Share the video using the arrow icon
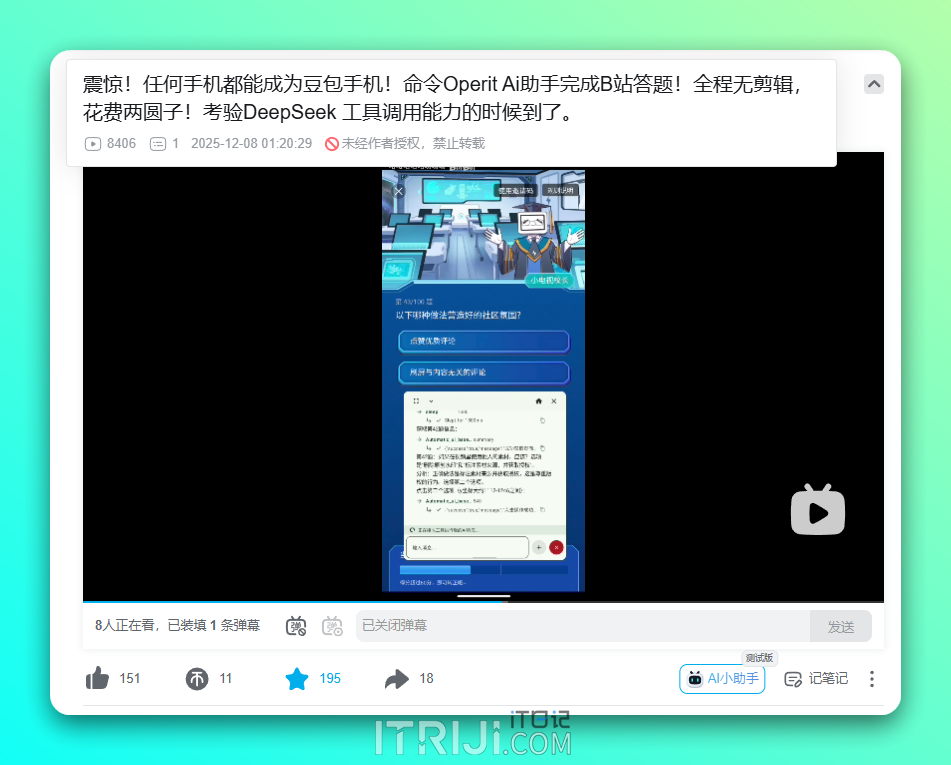This screenshot has width=951, height=765. pyautogui.click(x=396, y=678)
